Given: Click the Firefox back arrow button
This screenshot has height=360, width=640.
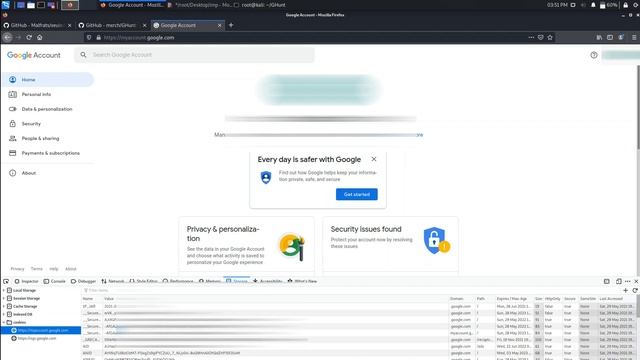Looking at the screenshot, I should (7, 38).
